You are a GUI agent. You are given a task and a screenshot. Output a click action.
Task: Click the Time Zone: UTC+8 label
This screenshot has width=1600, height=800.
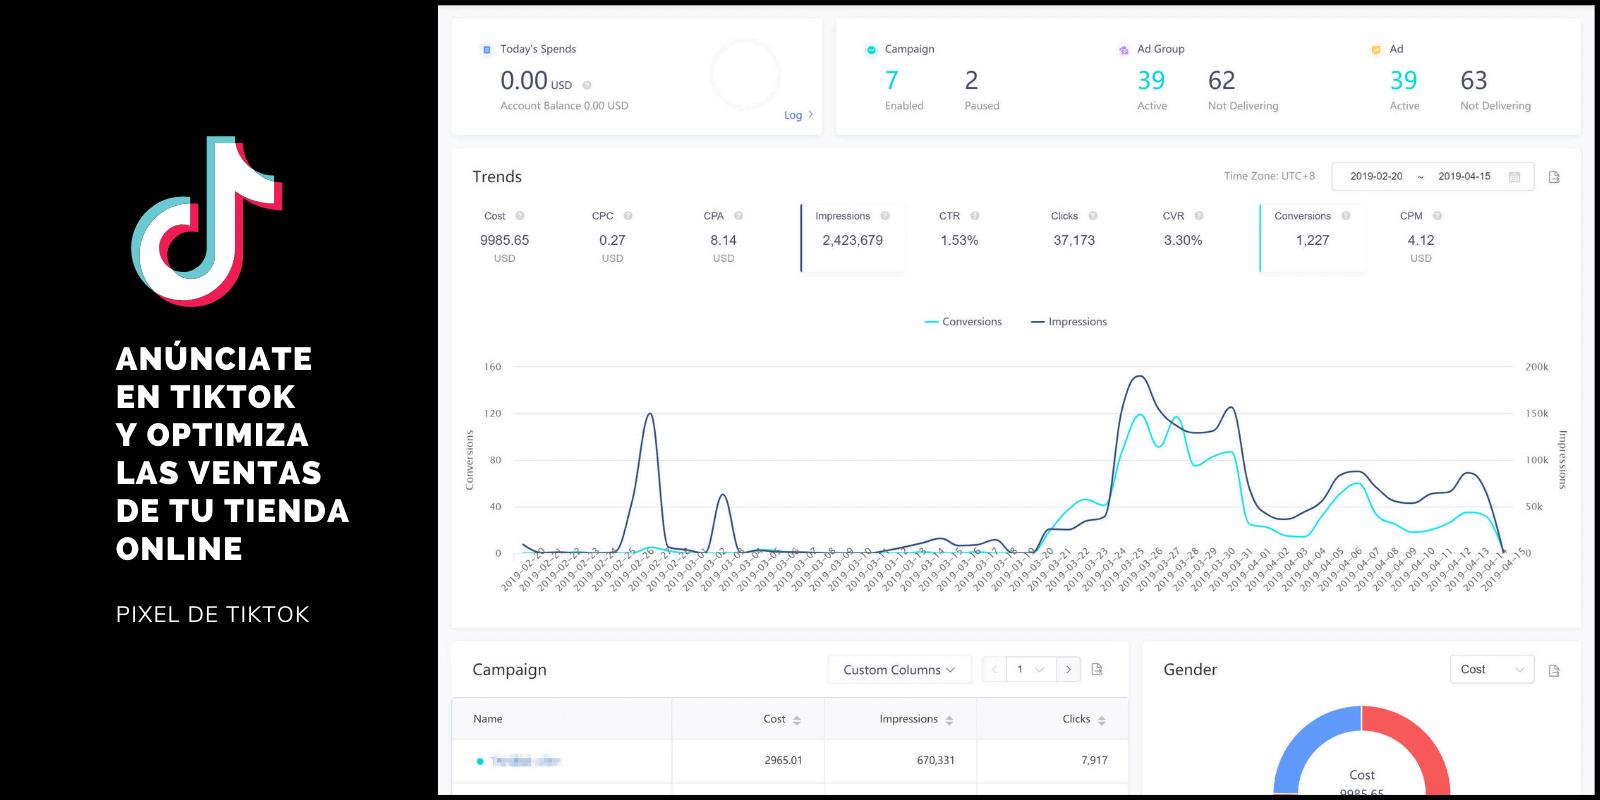[x=1269, y=177]
